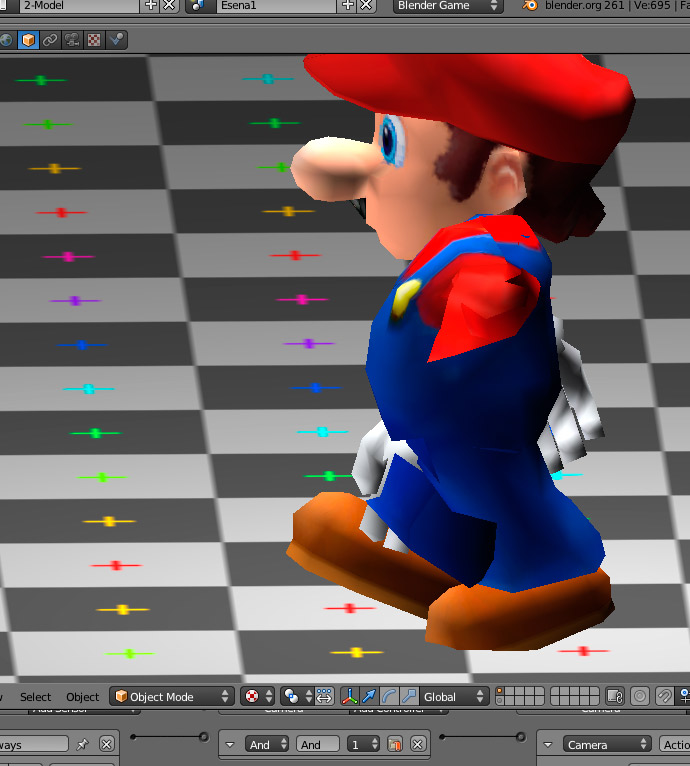Toggle the lock camera to layers button

coord(615,696)
